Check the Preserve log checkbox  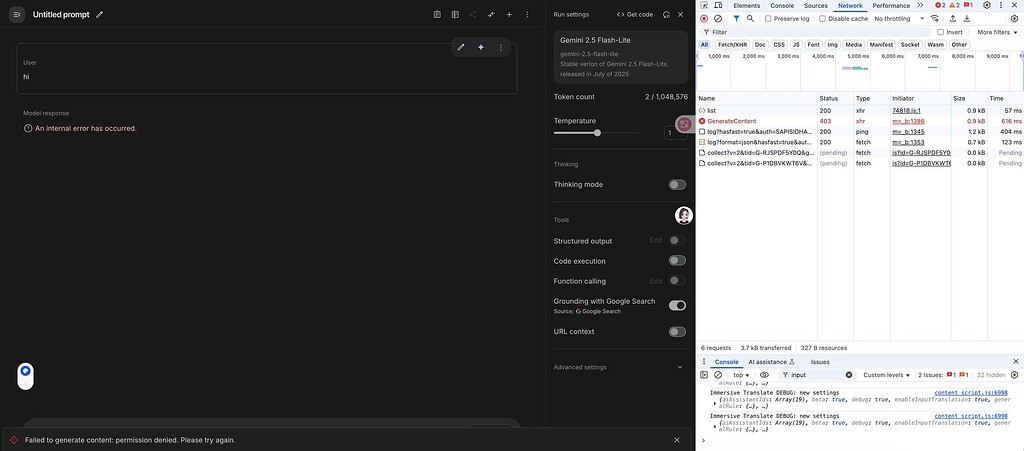tap(768, 19)
